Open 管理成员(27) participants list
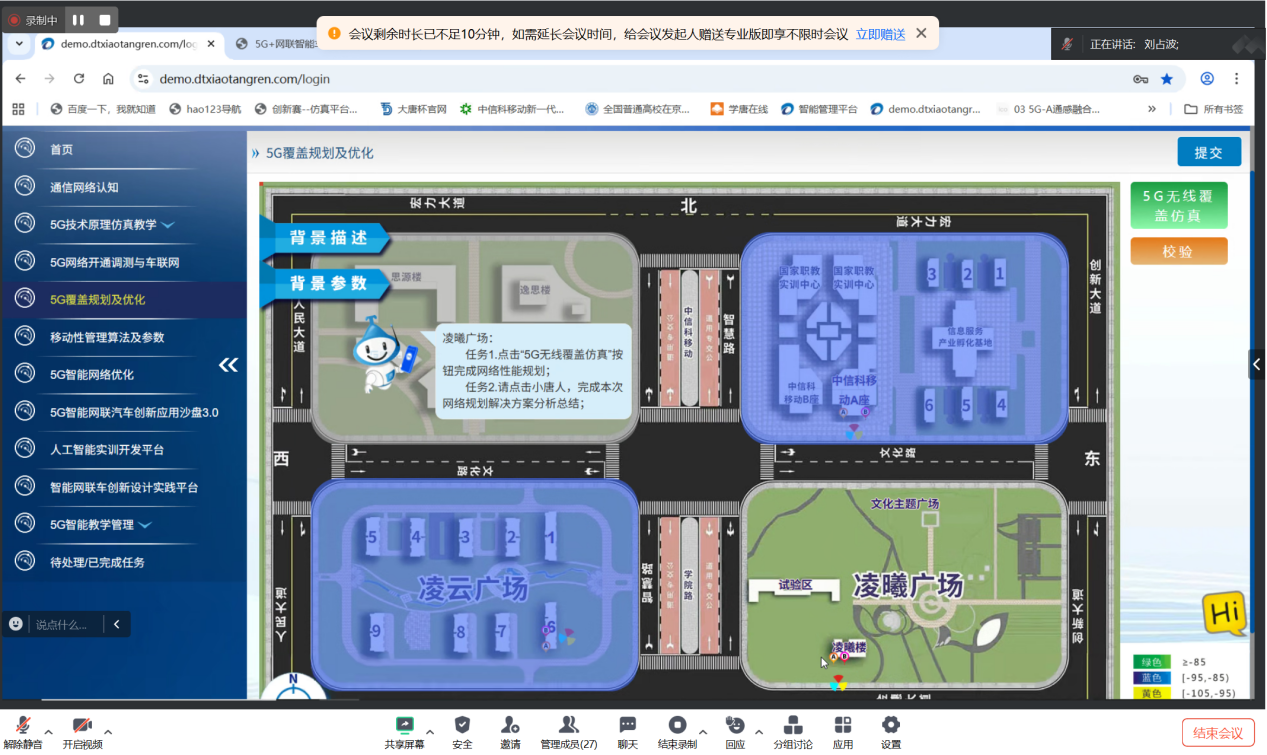This screenshot has width=1267, height=755. pyautogui.click(x=568, y=729)
